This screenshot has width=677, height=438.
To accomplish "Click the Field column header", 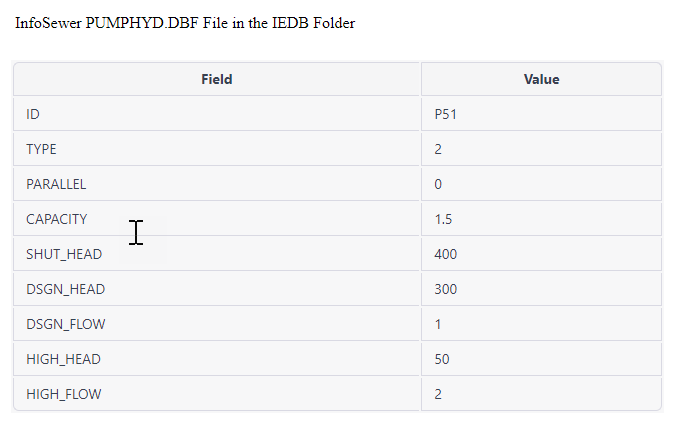I will pyautogui.click(x=216, y=79).
